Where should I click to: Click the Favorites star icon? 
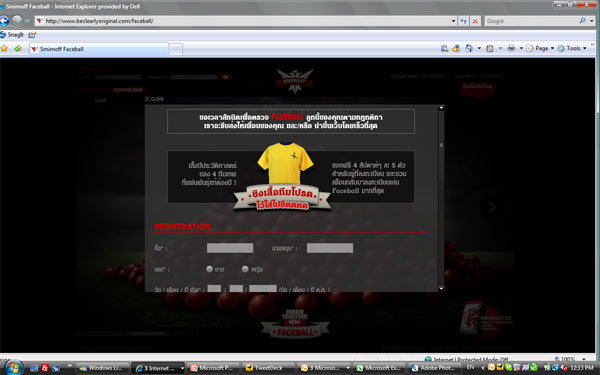point(4,49)
